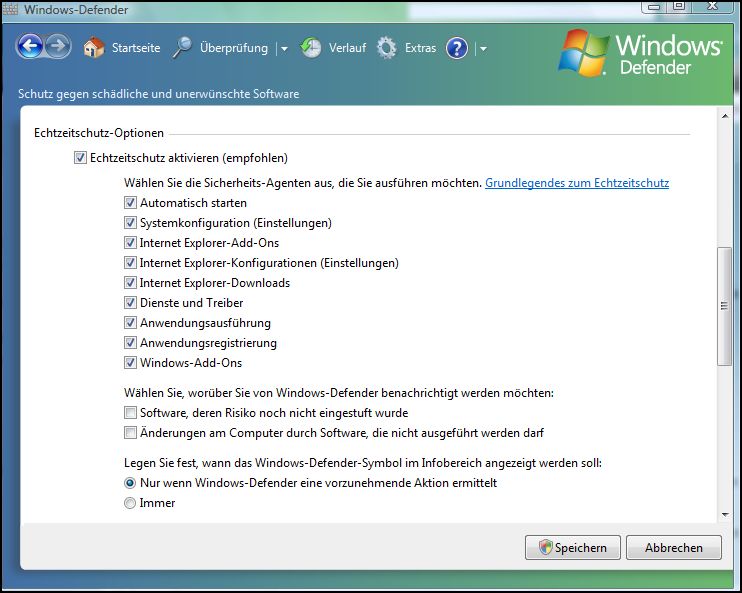Screen dimensions: 742x593
Task: Open the Überprüfung menu item
Action: click(x=234, y=48)
